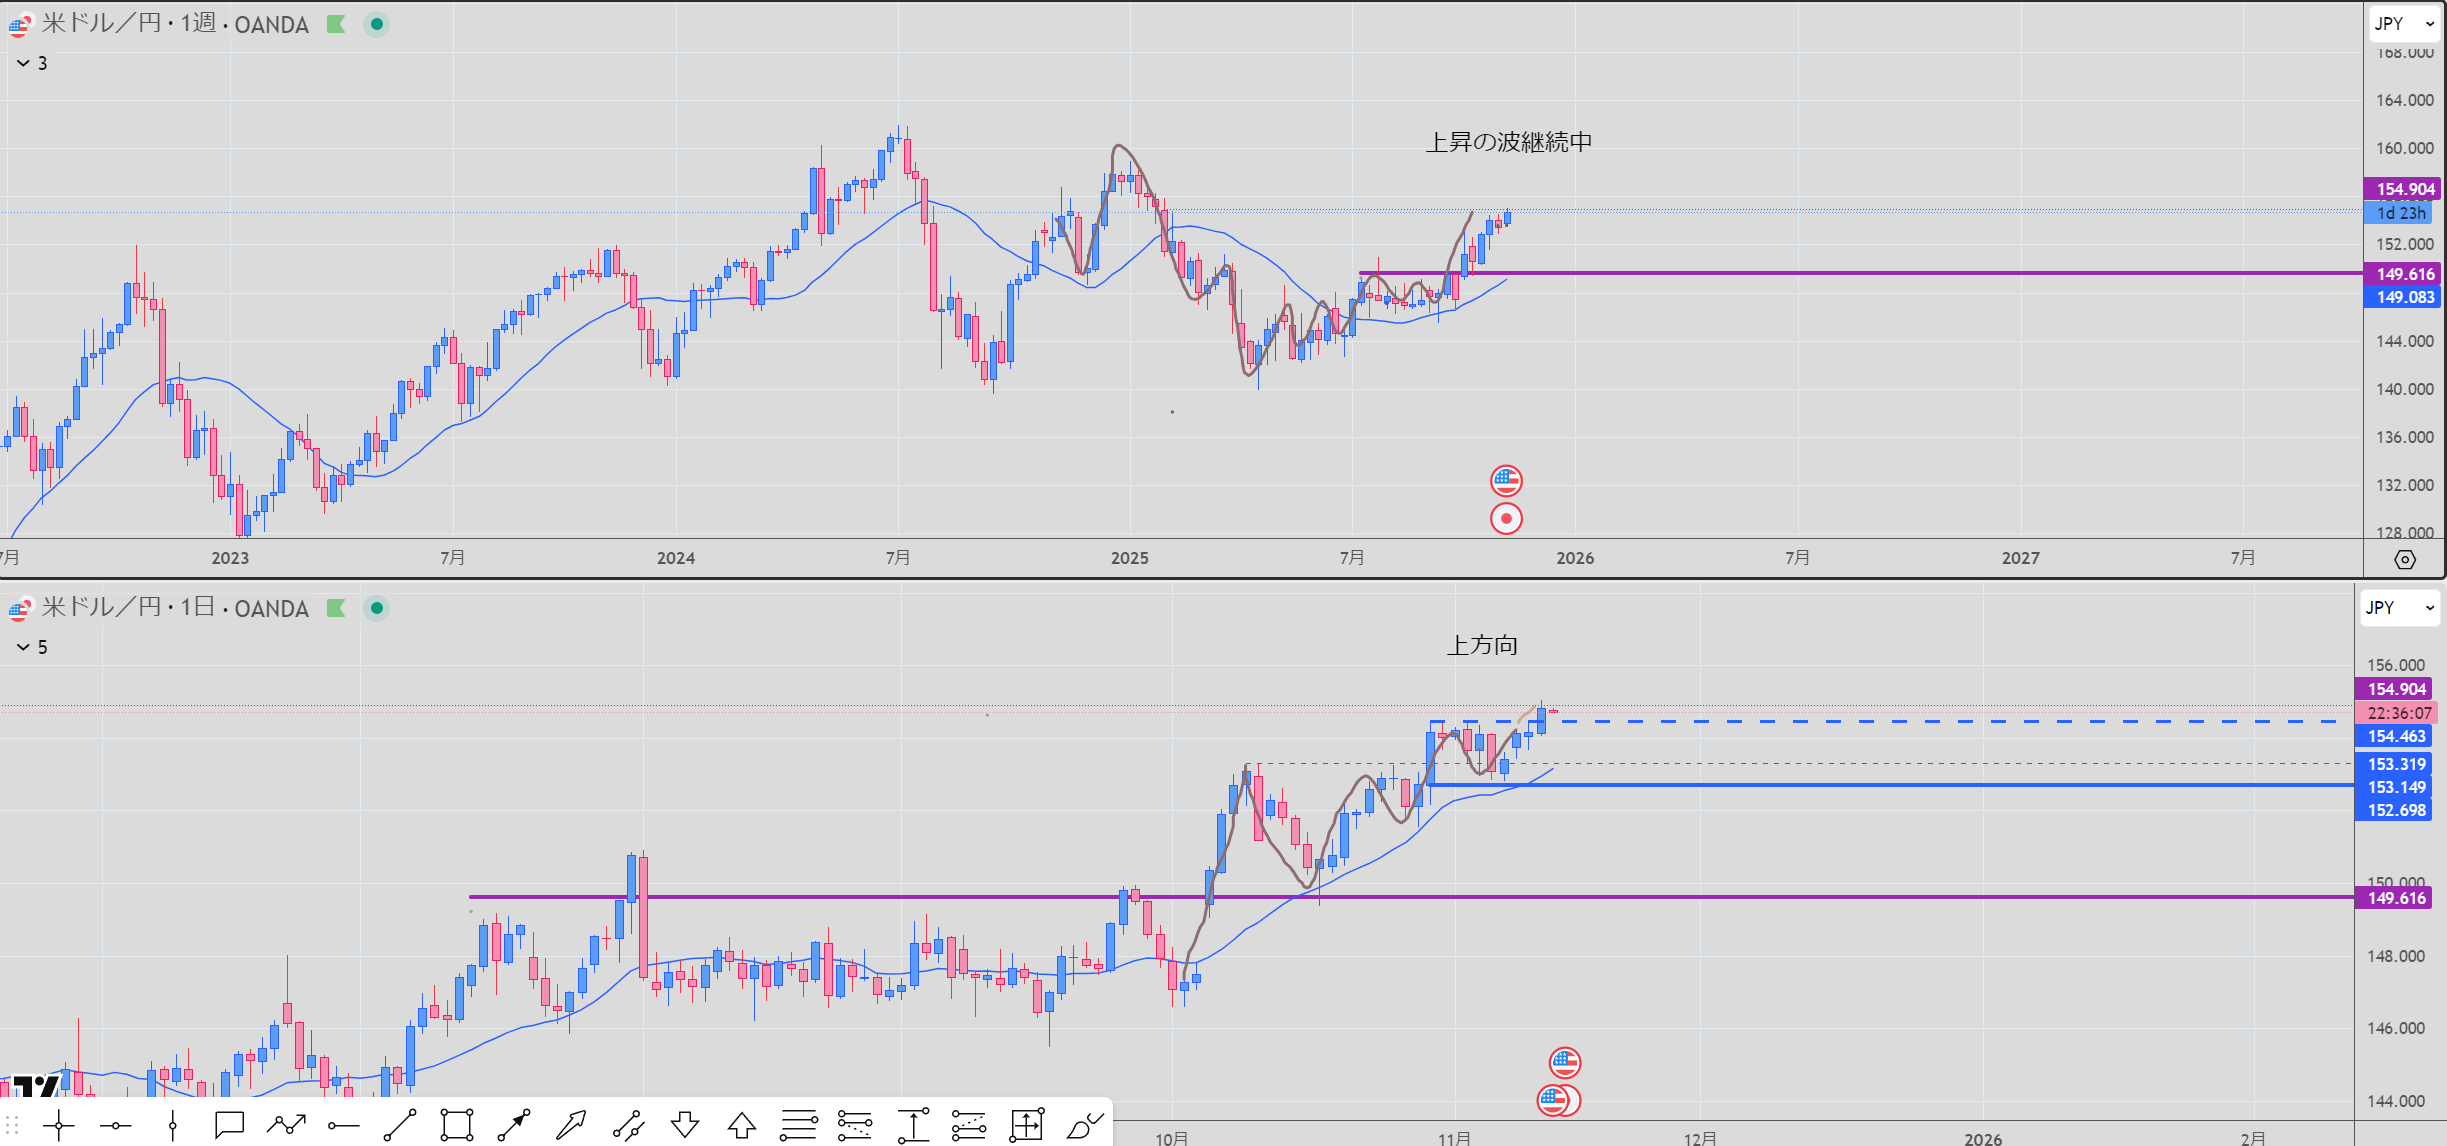The width and height of the screenshot is (2447, 1146).
Task: Toggle green flag indicator on weekly chart
Action: pos(336,24)
